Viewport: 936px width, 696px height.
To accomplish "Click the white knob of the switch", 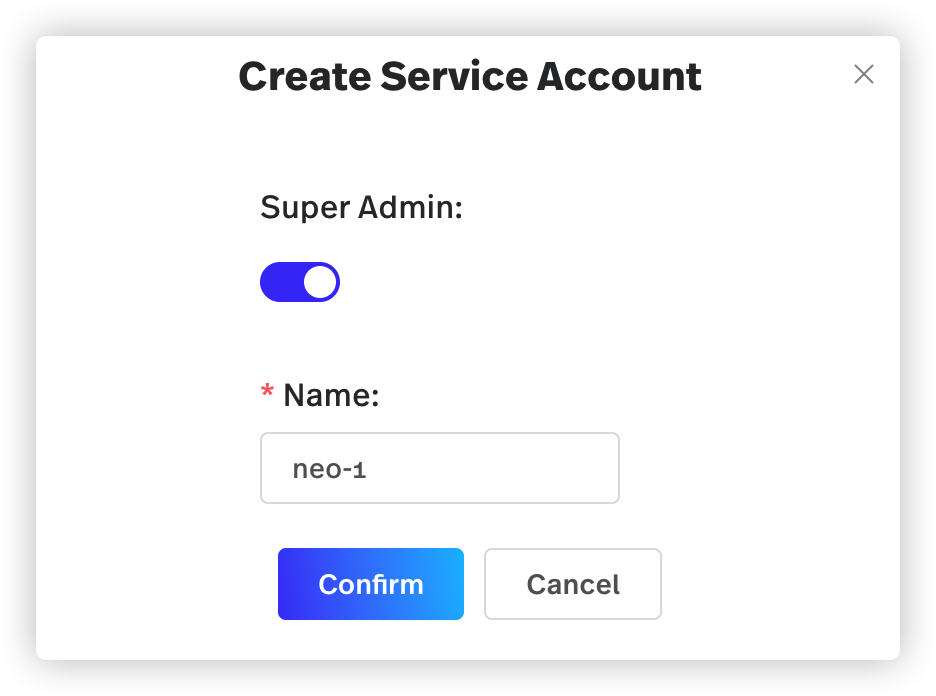I will [321, 282].
